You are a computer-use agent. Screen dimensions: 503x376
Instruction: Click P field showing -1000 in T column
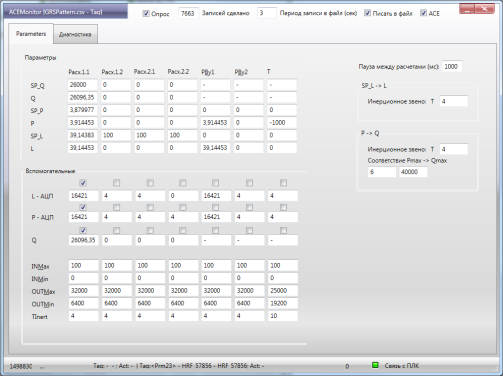click(282, 122)
